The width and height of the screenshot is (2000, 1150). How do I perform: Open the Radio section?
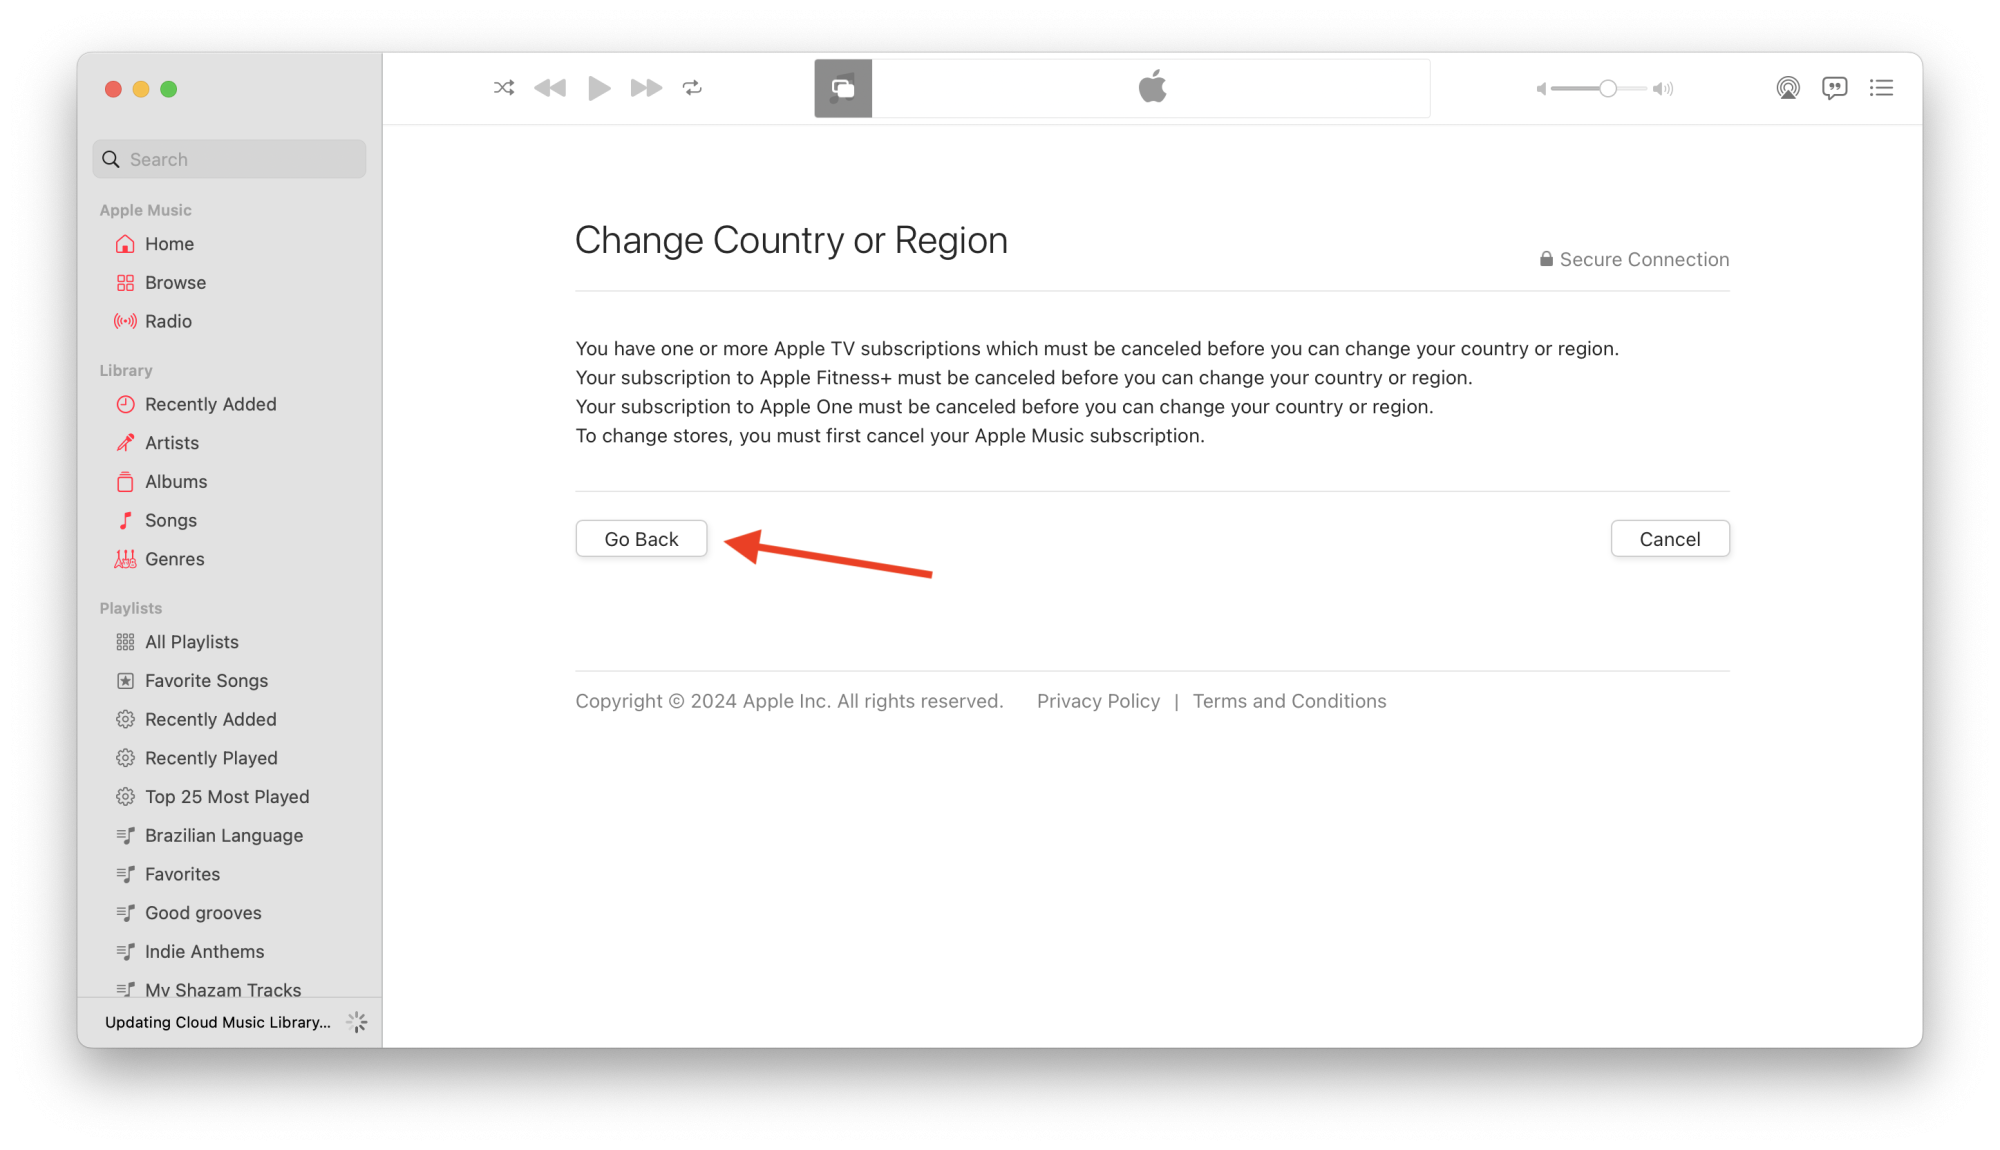coord(168,321)
